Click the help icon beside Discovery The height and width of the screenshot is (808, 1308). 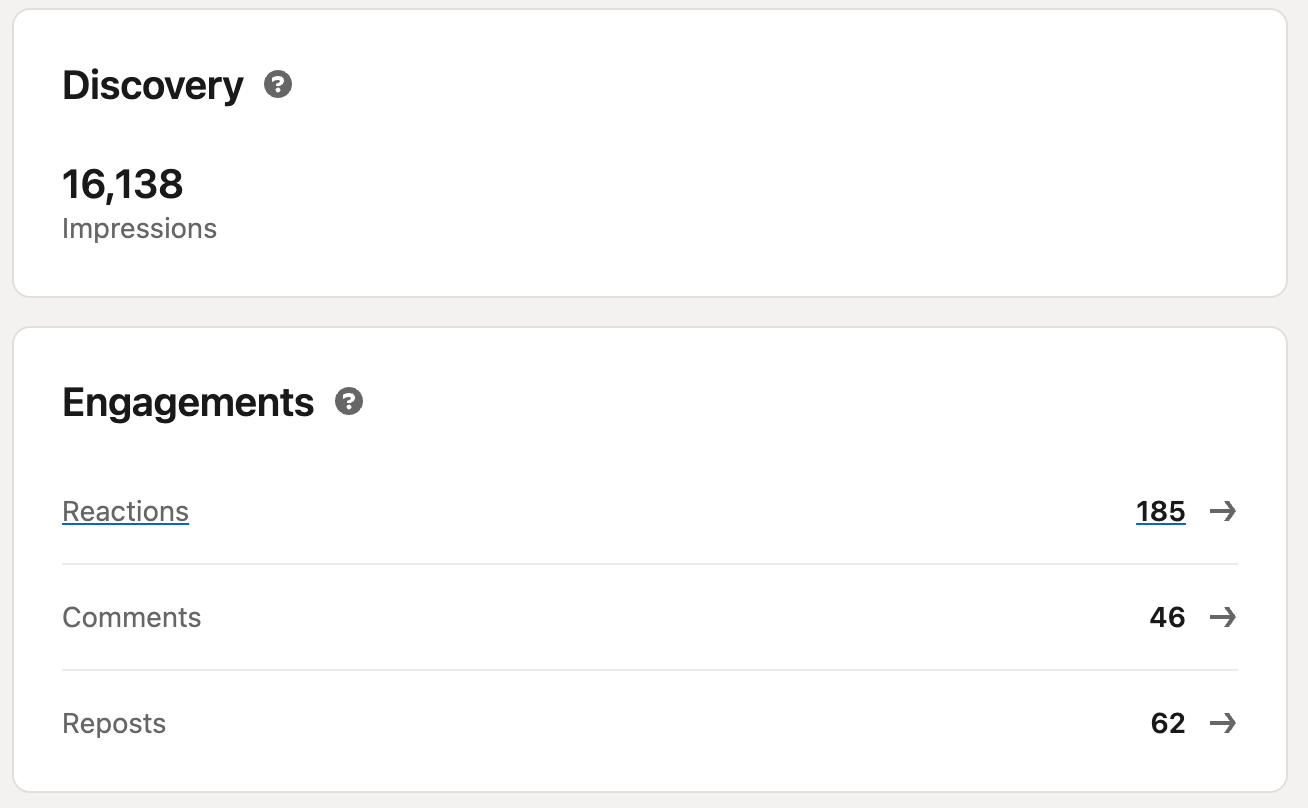[278, 85]
